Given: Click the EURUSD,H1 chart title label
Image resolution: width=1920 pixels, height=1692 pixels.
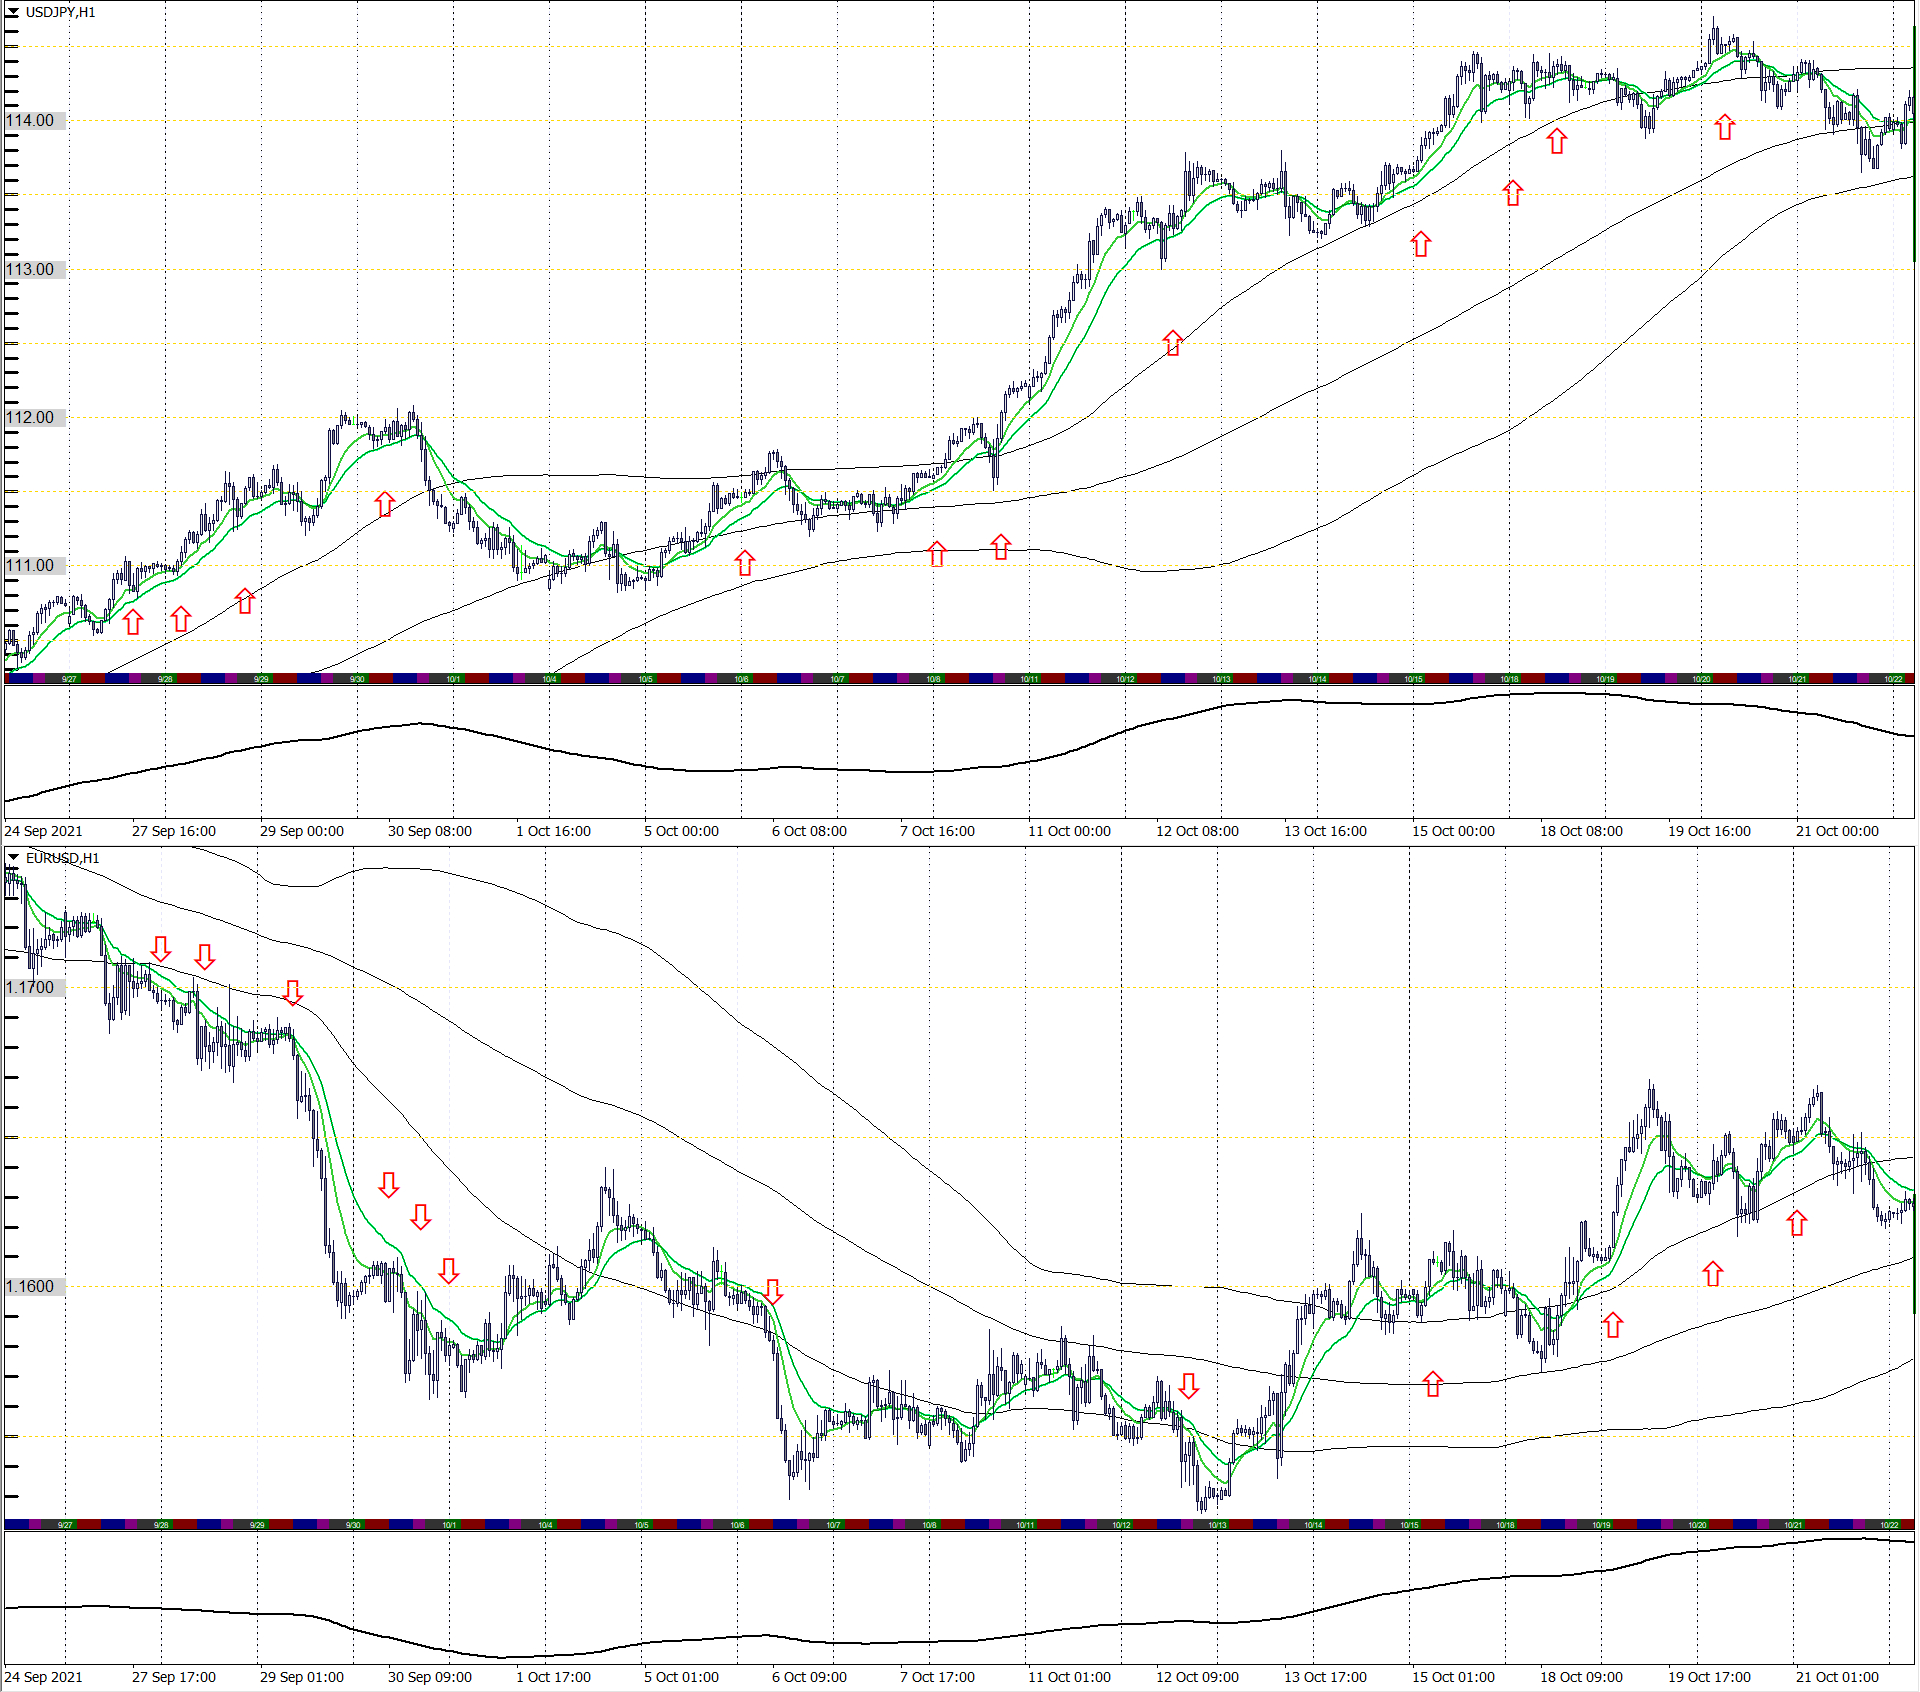Looking at the screenshot, I should coord(63,858).
